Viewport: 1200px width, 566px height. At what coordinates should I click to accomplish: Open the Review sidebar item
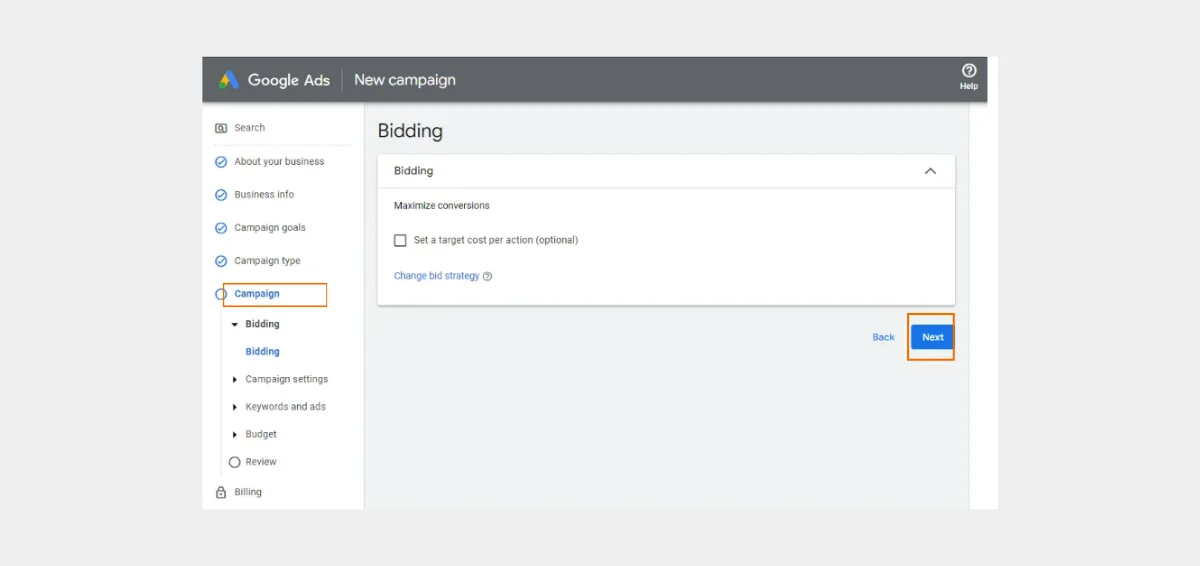tap(261, 462)
